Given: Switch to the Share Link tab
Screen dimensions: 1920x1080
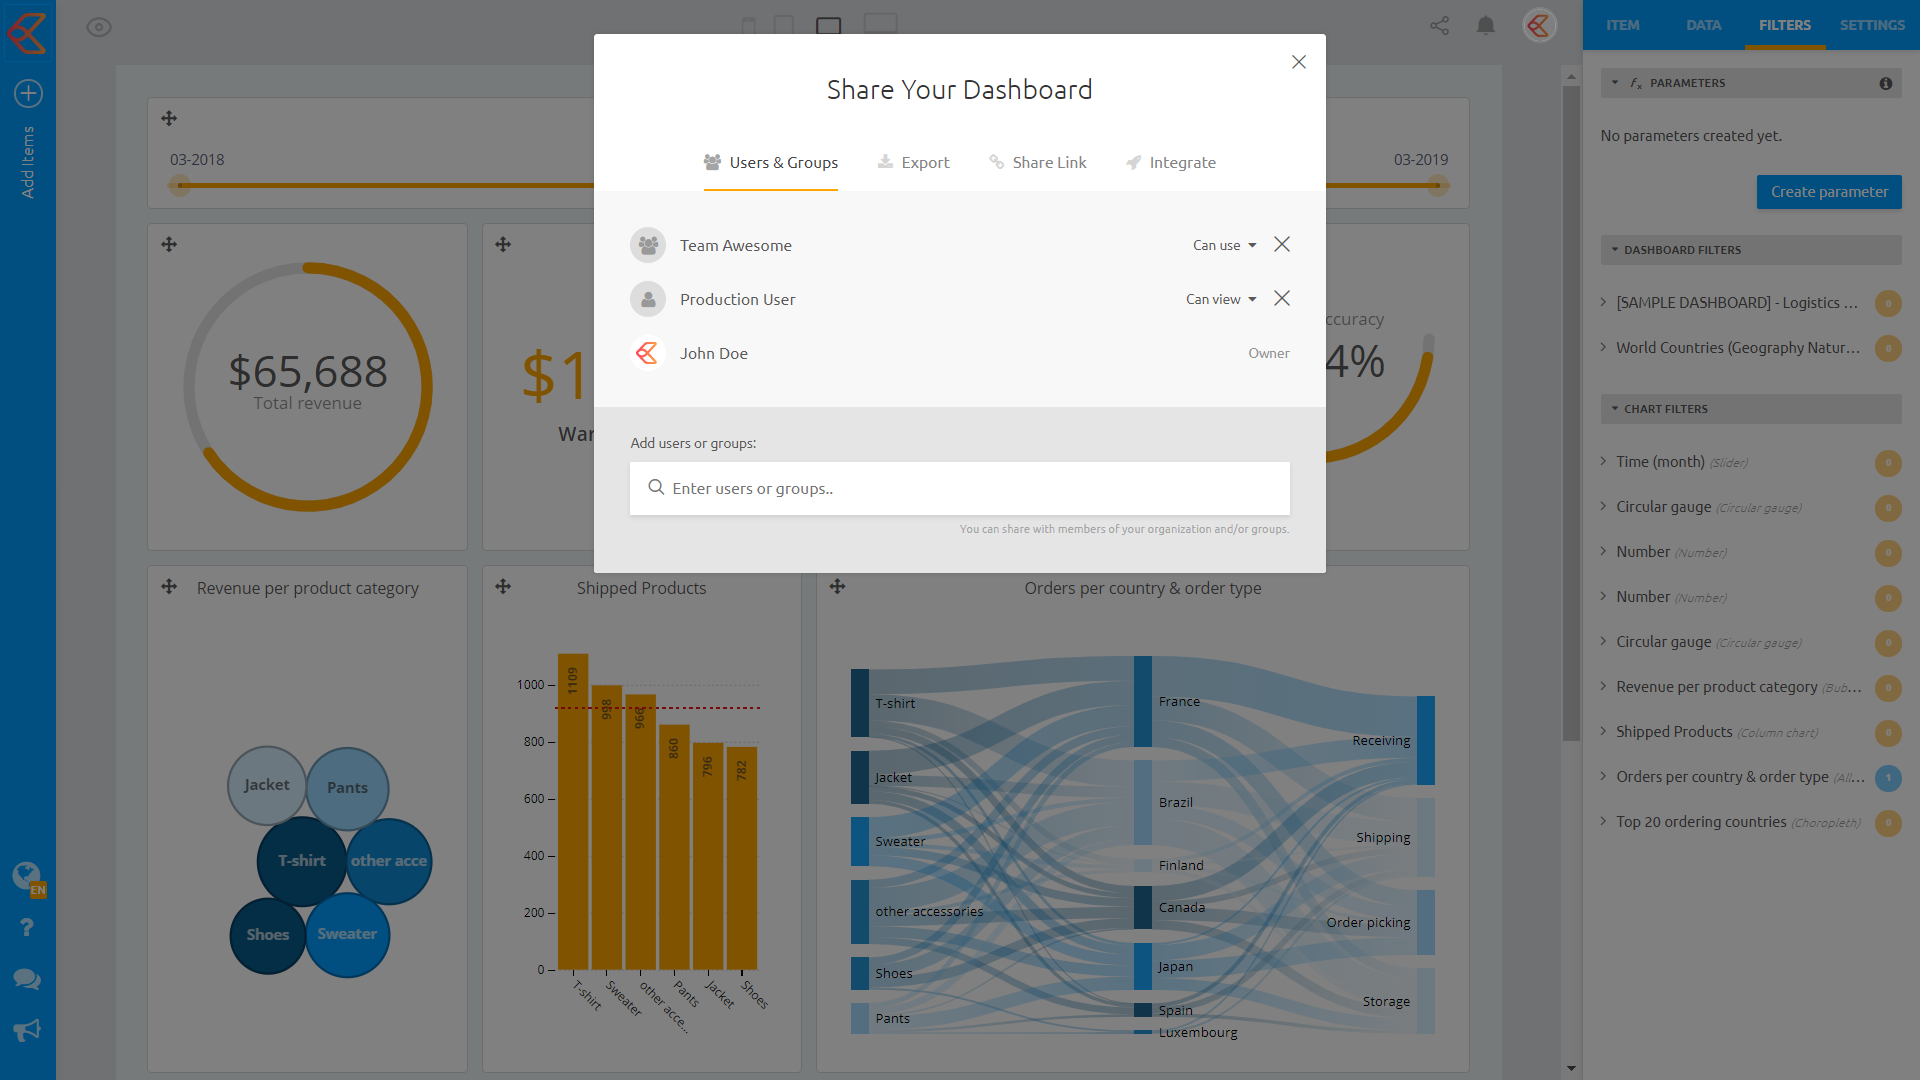Looking at the screenshot, I should point(1037,163).
